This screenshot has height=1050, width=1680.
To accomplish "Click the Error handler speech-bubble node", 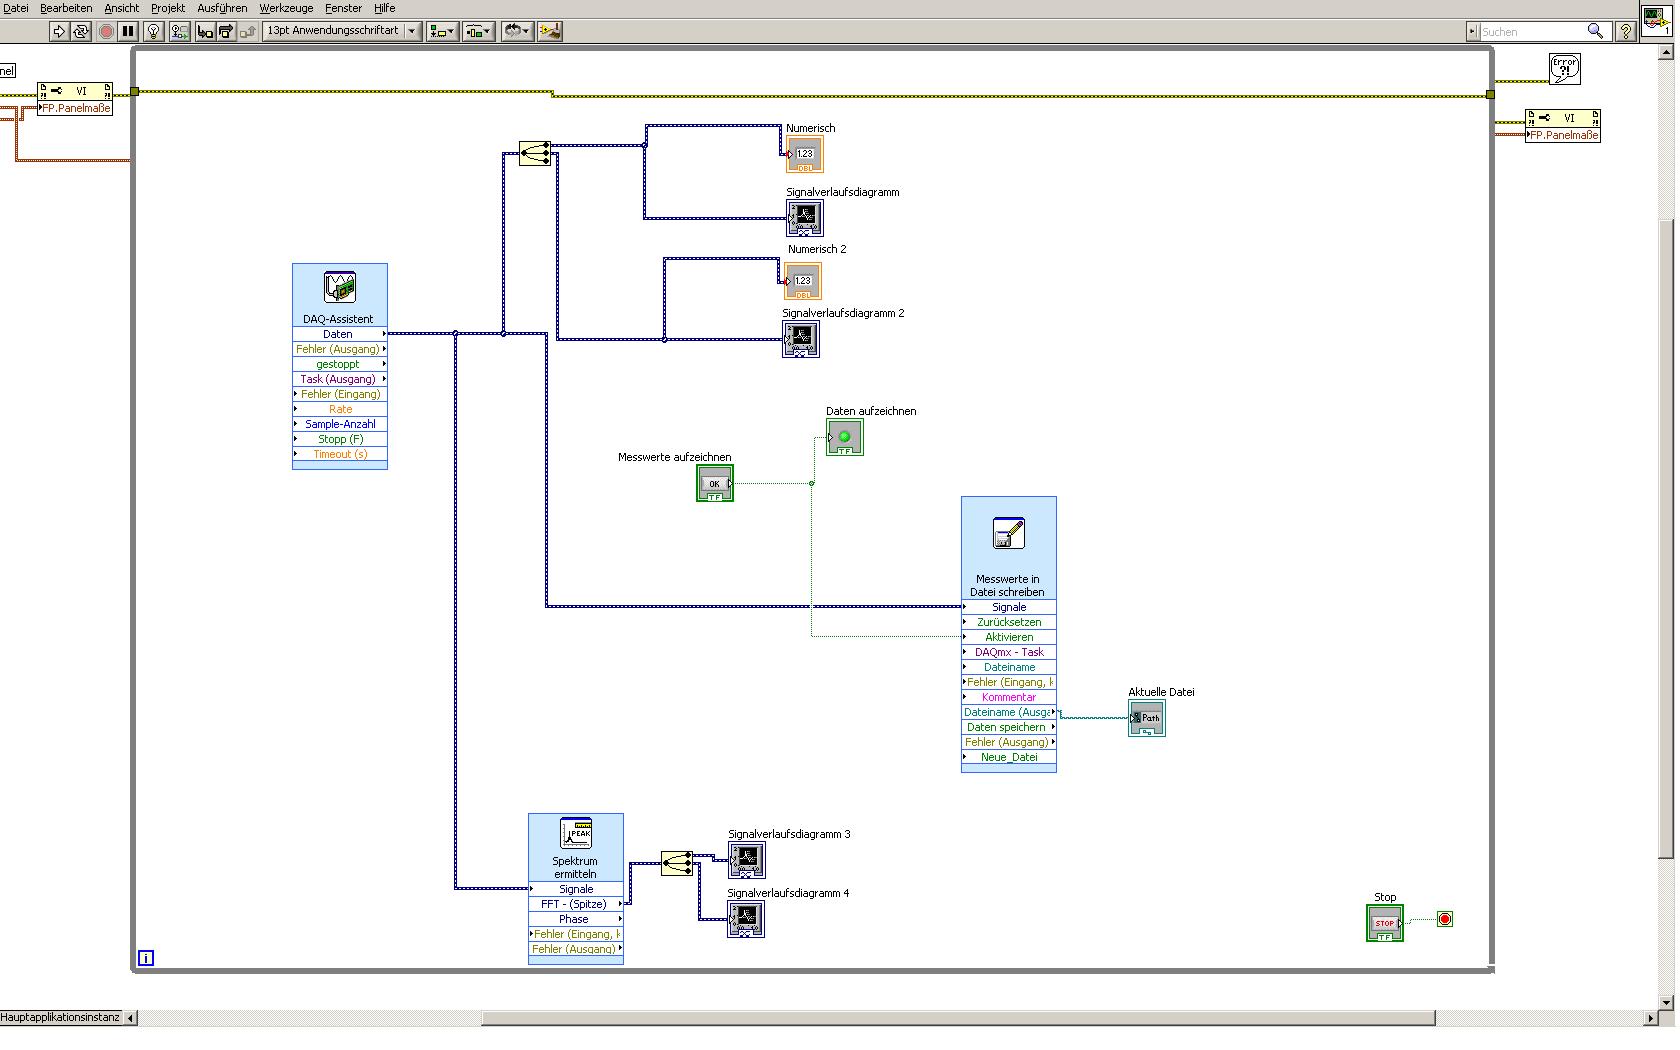I will click(x=1565, y=69).
